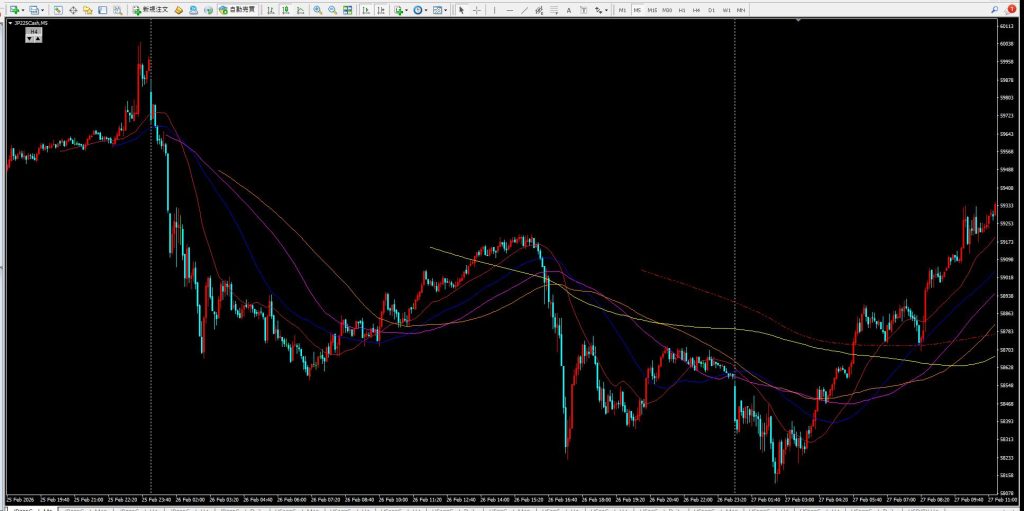Viewport: 1024px width, 511px height.
Task: Click the New Order (新規注文) button
Action: tap(151, 9)
